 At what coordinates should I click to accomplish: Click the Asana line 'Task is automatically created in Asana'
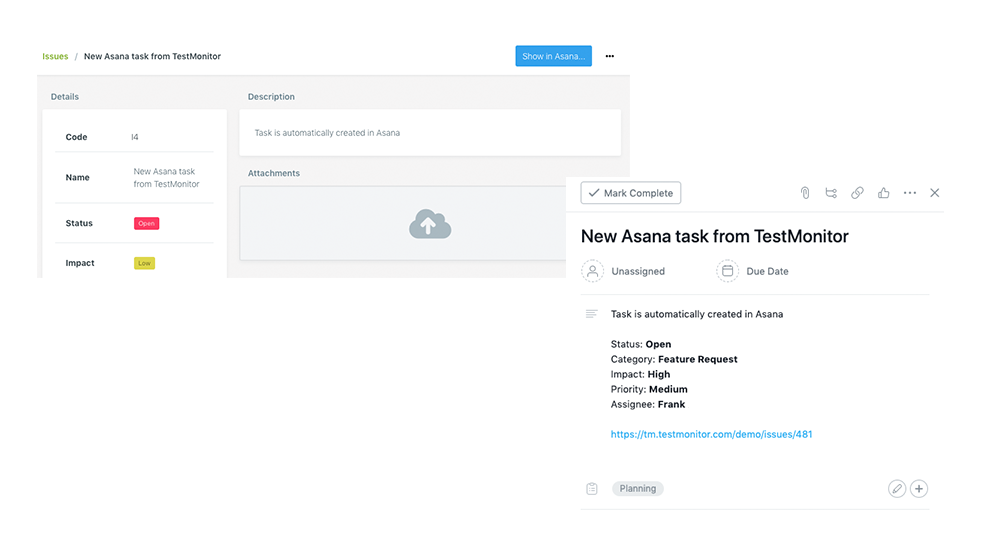[x=696, y=314]
